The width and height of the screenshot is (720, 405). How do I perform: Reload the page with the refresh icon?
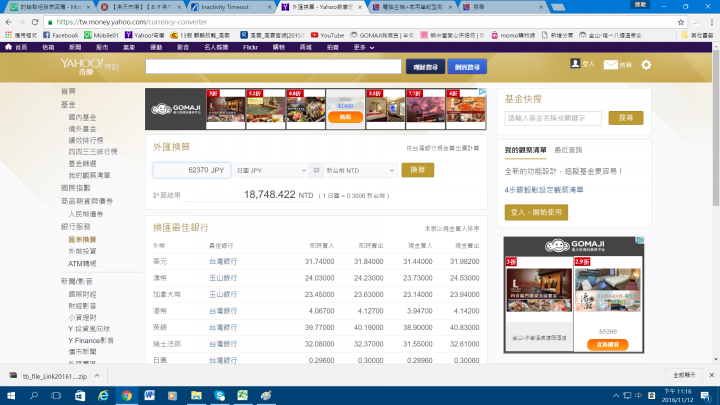click(35, 22)
